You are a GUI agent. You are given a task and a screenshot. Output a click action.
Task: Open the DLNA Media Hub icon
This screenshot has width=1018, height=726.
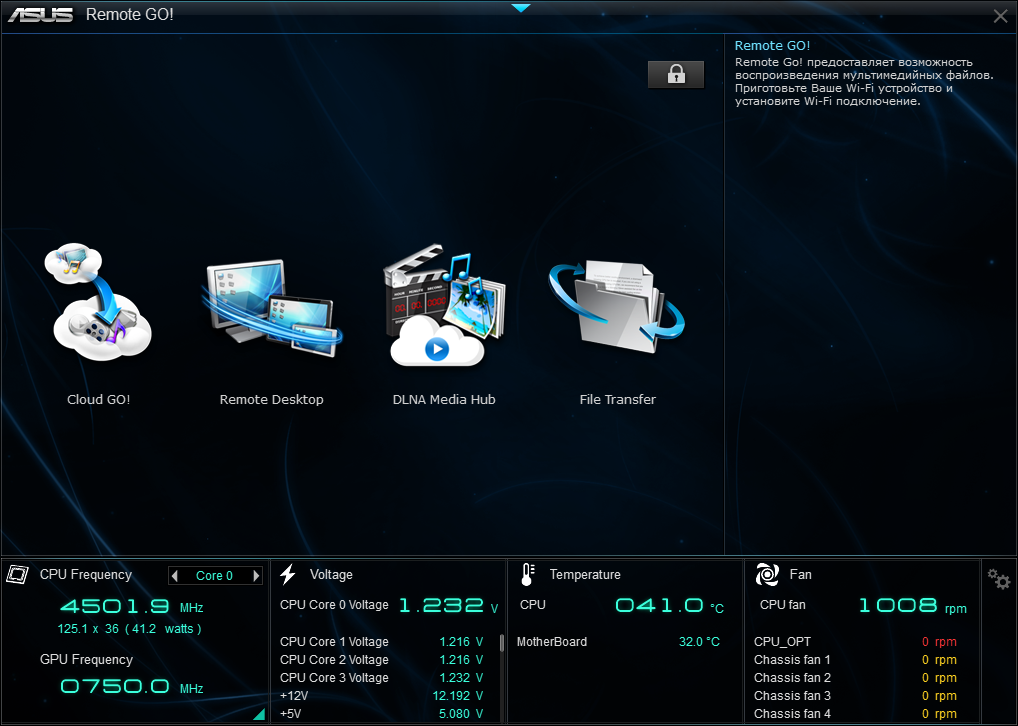coord(444,305)
